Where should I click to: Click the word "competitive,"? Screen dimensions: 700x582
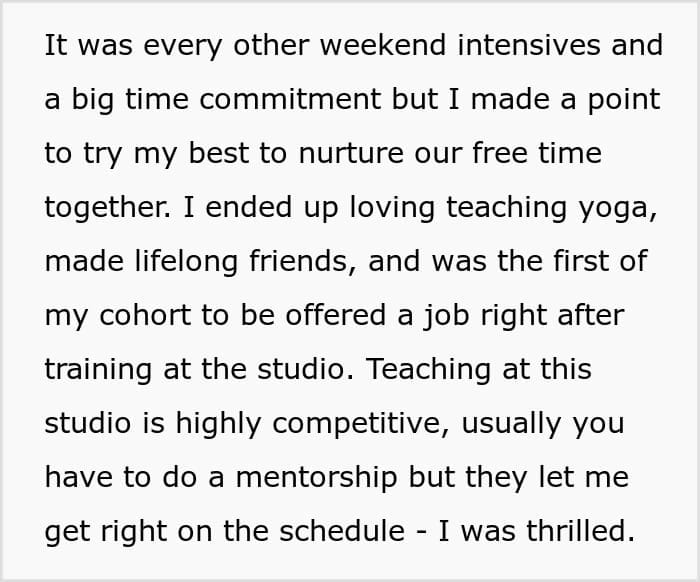point(361,423)
